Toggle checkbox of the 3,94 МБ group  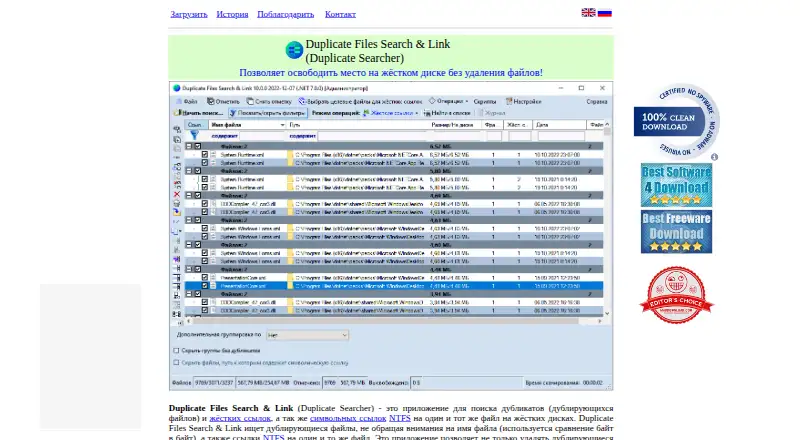tap(198, 294)
